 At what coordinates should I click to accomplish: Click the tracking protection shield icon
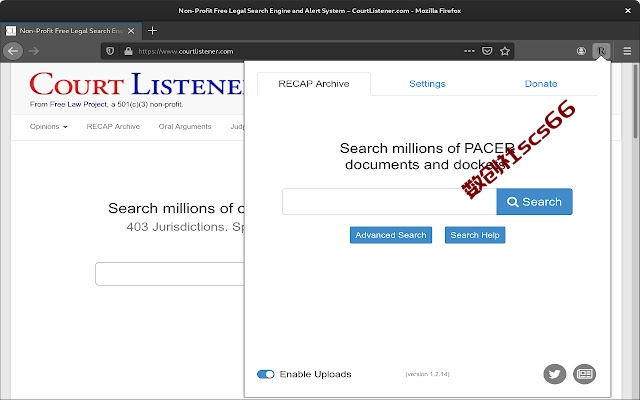(110, 51)
